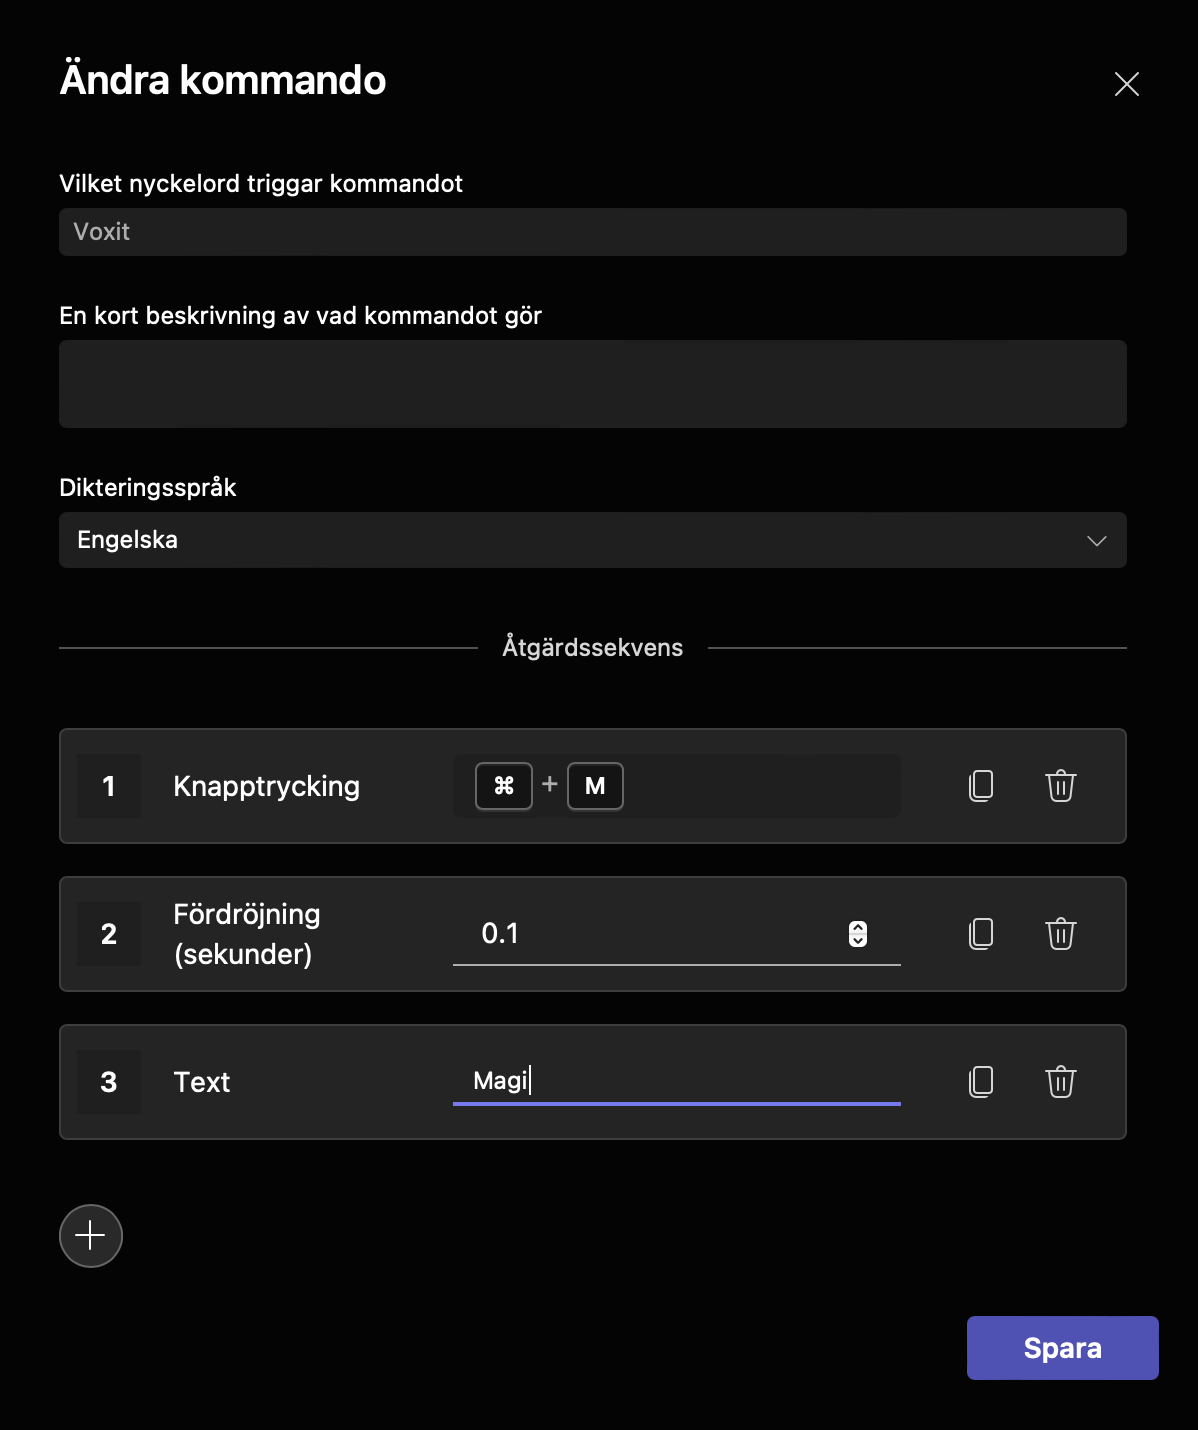1198x1430 pixels.
Task: Click the step number 1 badge
Action: 108,786
